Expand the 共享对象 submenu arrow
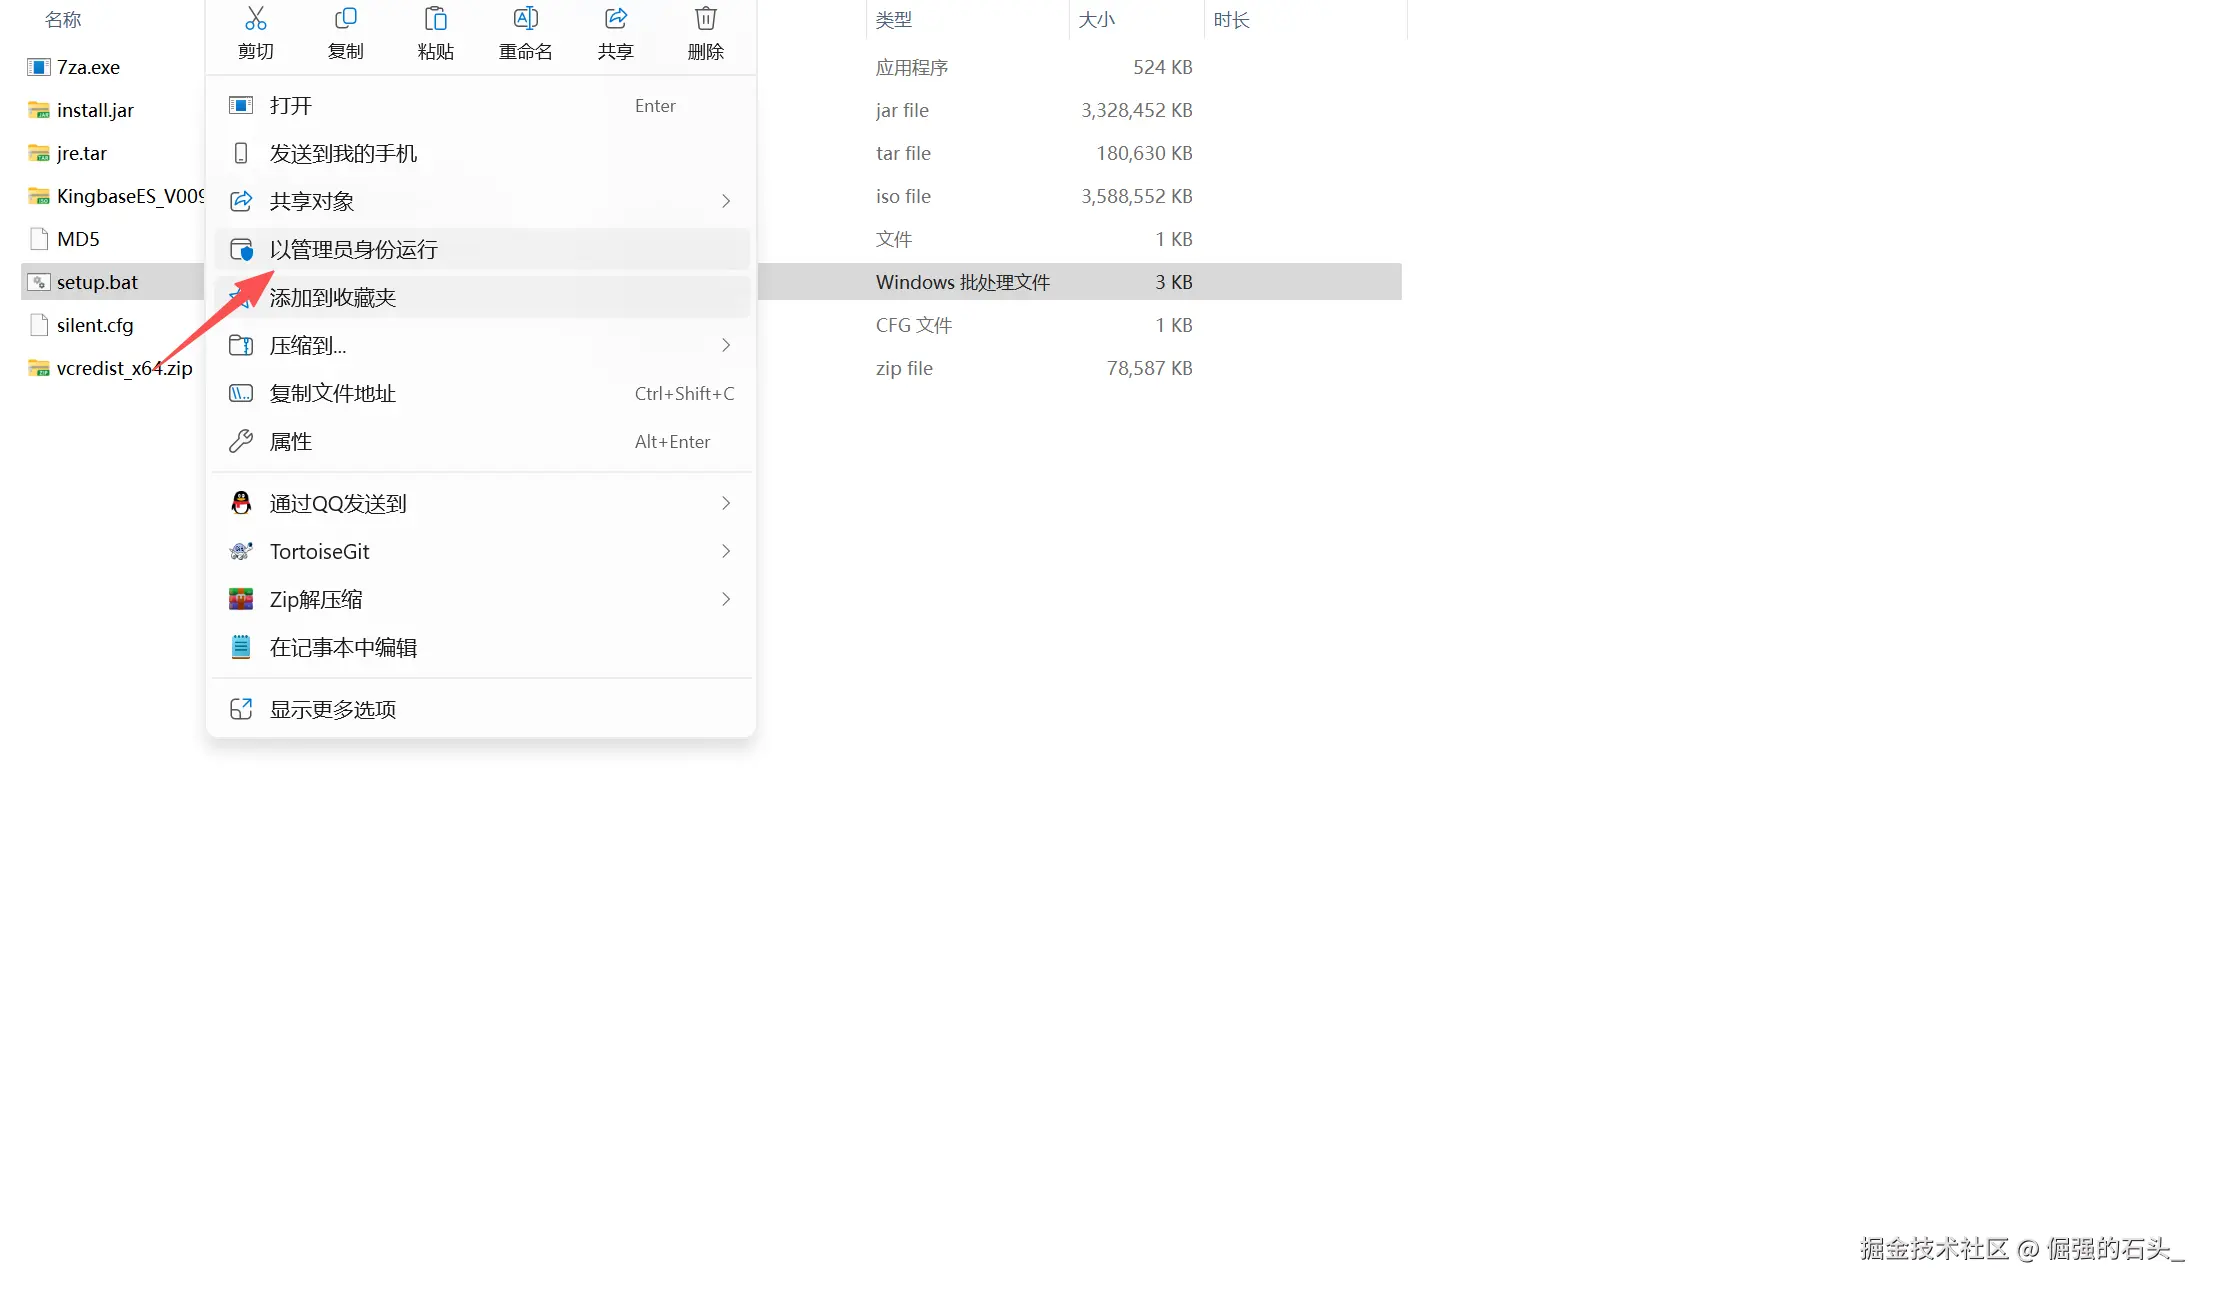The image size is (2217, 1295). [x=726, y=201]
